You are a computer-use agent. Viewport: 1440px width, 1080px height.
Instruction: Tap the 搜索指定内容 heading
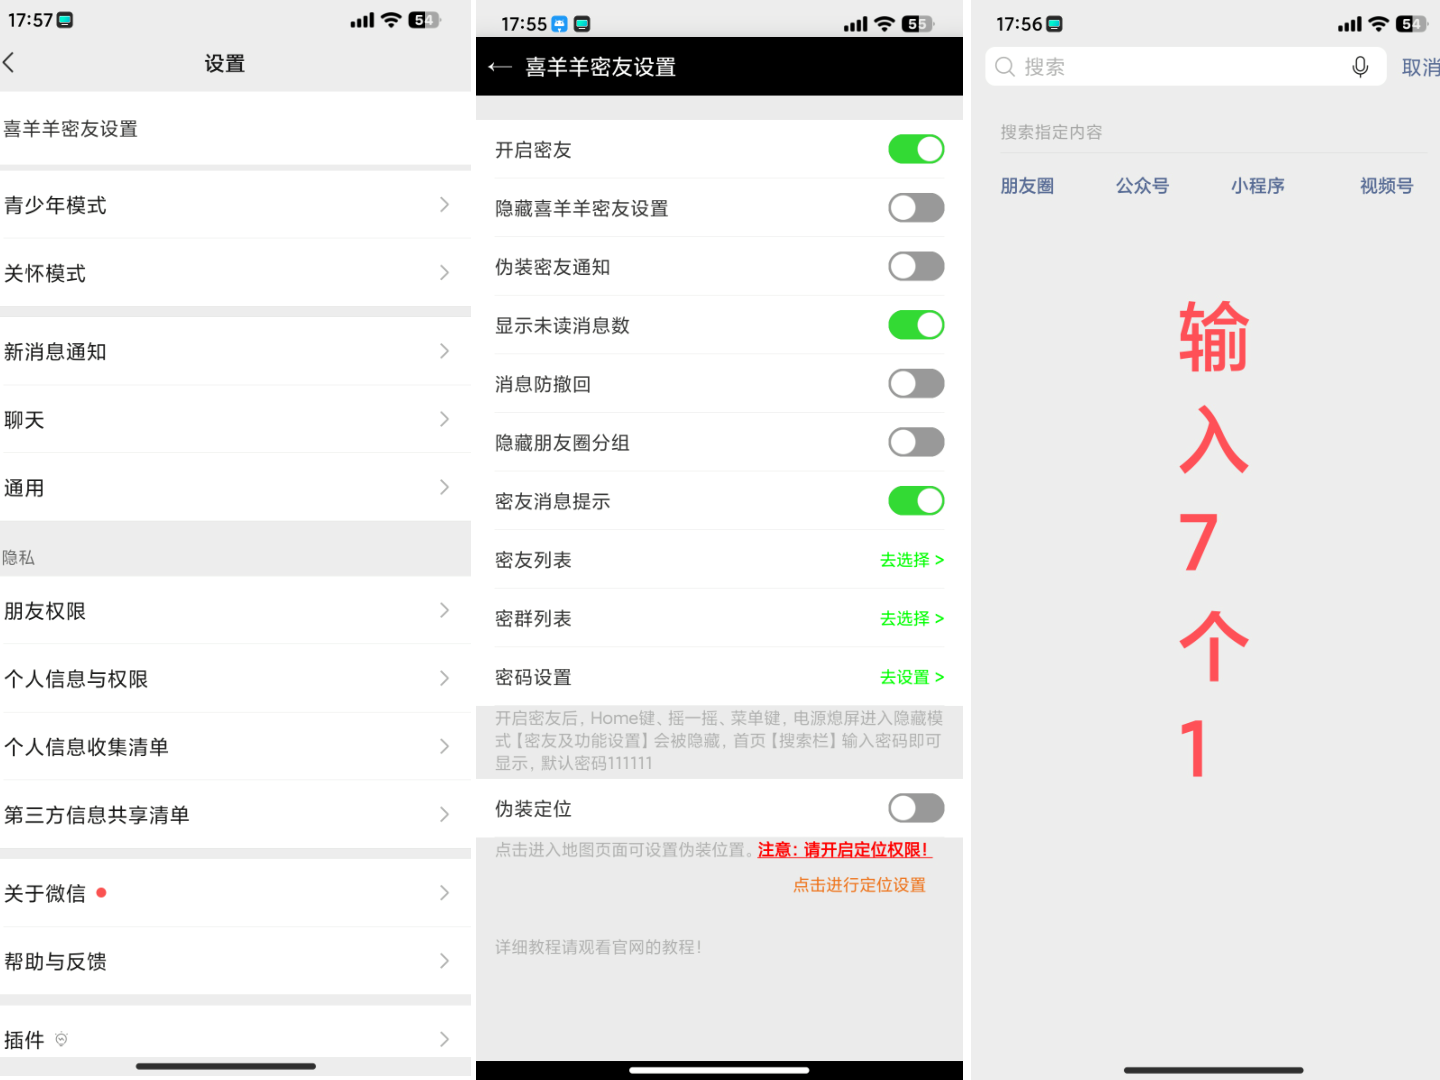click(1051, 132)
